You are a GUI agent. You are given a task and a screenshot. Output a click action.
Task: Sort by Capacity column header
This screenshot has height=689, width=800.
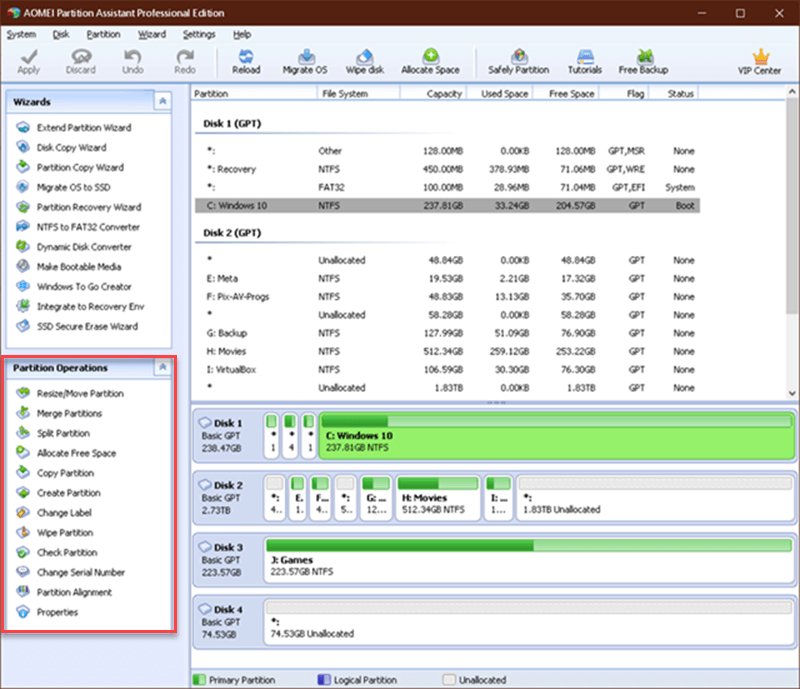point(433,93)
